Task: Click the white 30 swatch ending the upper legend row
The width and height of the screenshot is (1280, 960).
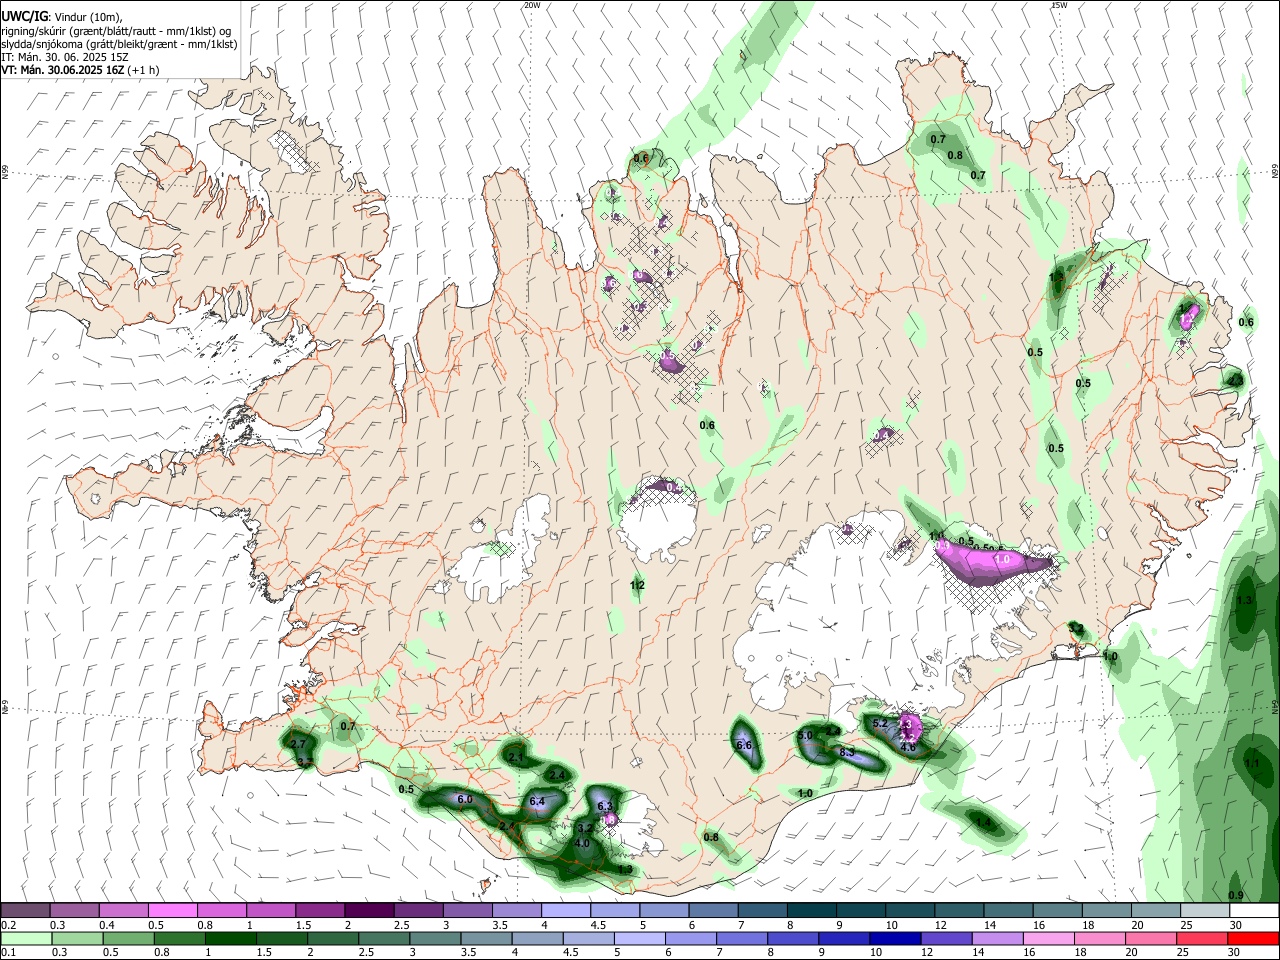Action: [x=1254, y=911]
